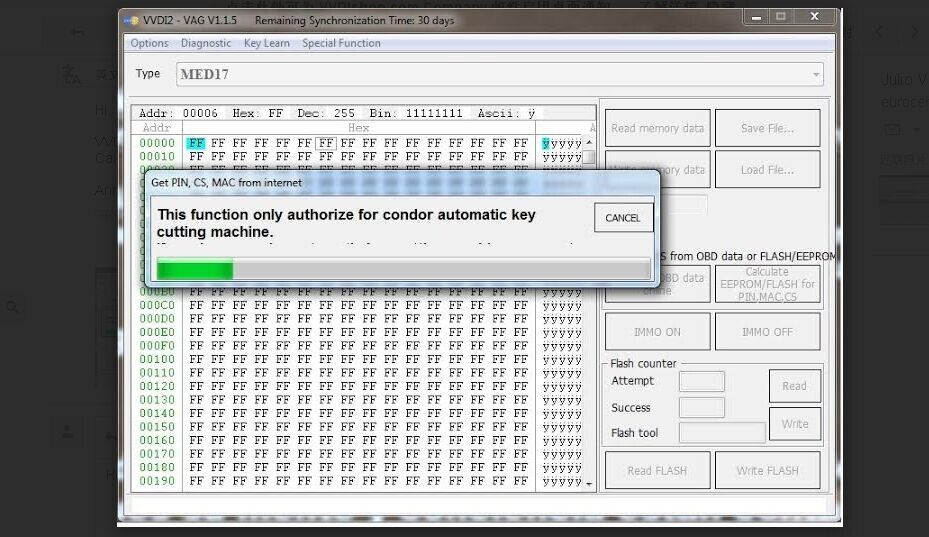Select address row 00010
This screenshot has height=537, width=929.
tap(157, 156)
